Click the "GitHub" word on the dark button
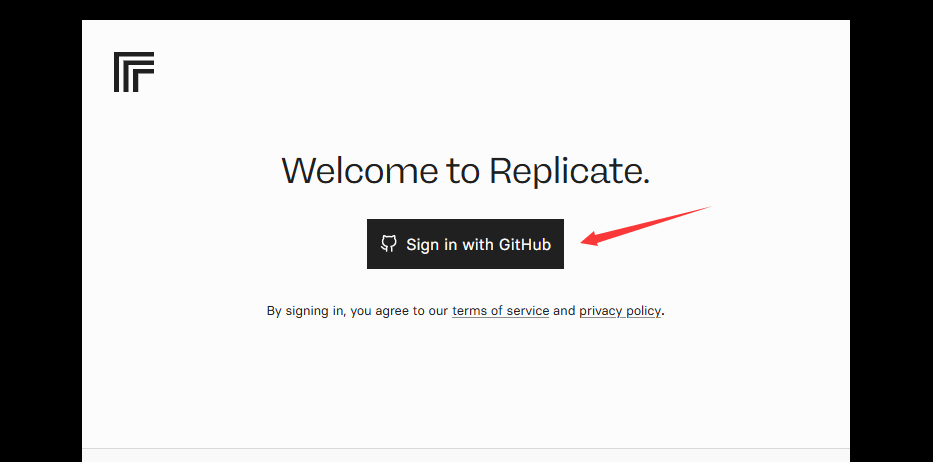This screenshot has width=933, height=462. 525,245
